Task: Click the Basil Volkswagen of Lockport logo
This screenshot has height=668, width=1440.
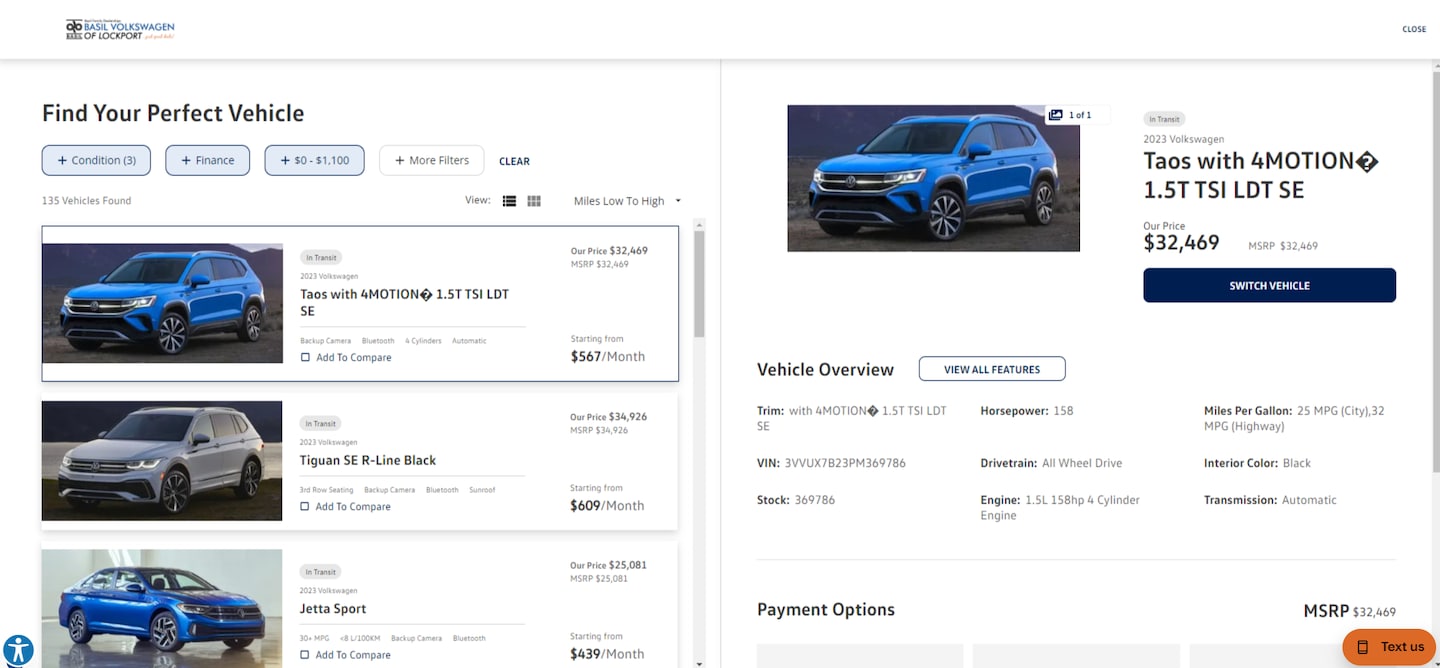Action: (120, 30)
